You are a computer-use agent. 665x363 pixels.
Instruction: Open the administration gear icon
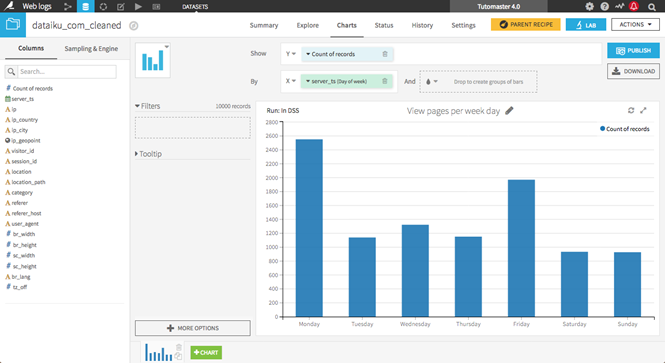(590, 6)
